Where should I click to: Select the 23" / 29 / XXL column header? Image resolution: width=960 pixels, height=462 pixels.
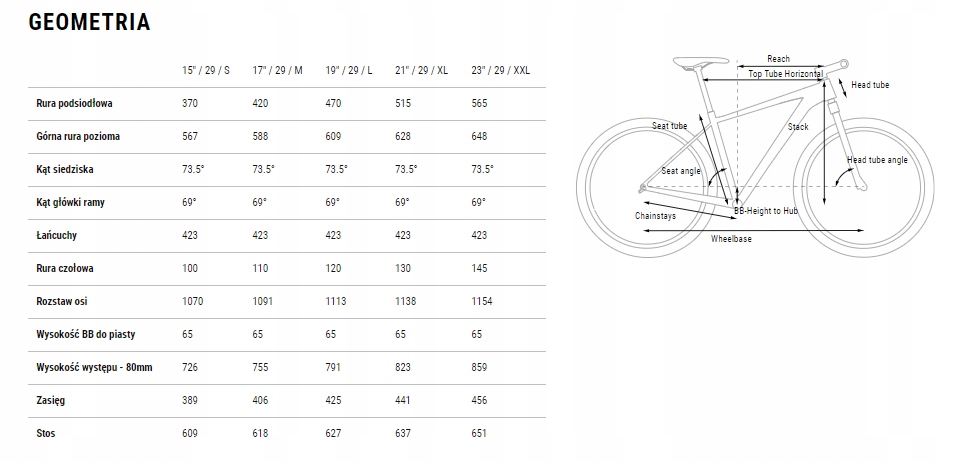click(x=500, y=70)
